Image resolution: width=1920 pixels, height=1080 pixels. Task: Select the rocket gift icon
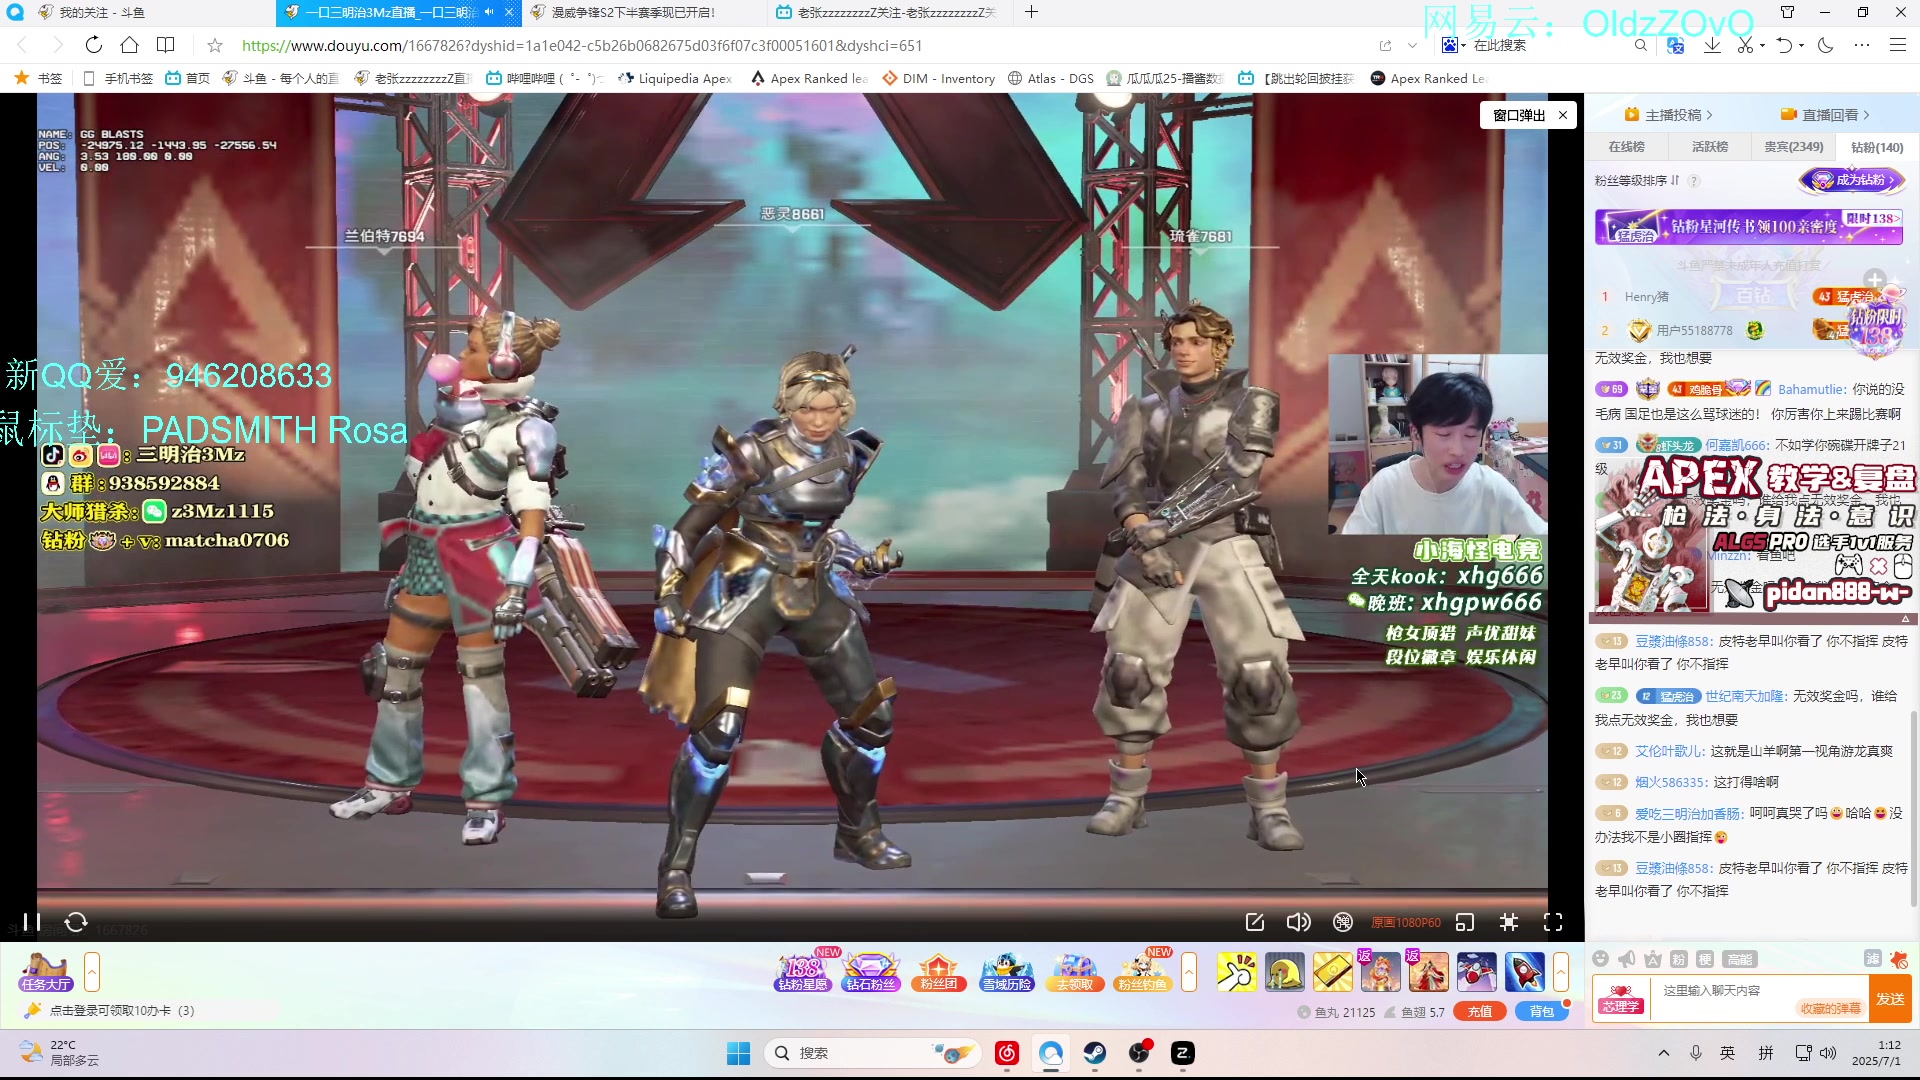1525,972
